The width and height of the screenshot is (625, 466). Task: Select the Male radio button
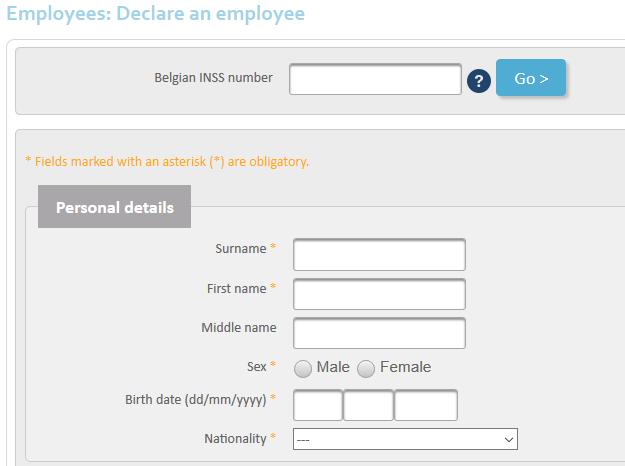coord(303,368)
